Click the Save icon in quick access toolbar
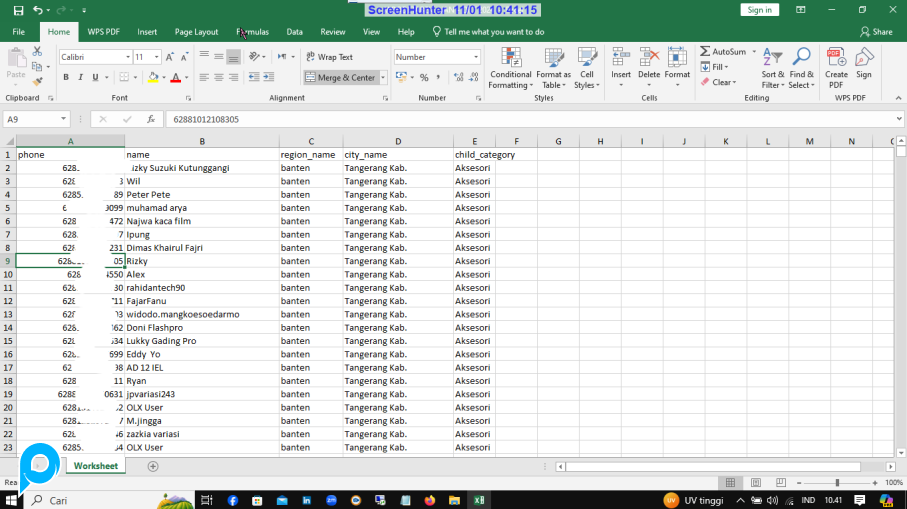Screen dimensions: 907x509 click(18, 10)
